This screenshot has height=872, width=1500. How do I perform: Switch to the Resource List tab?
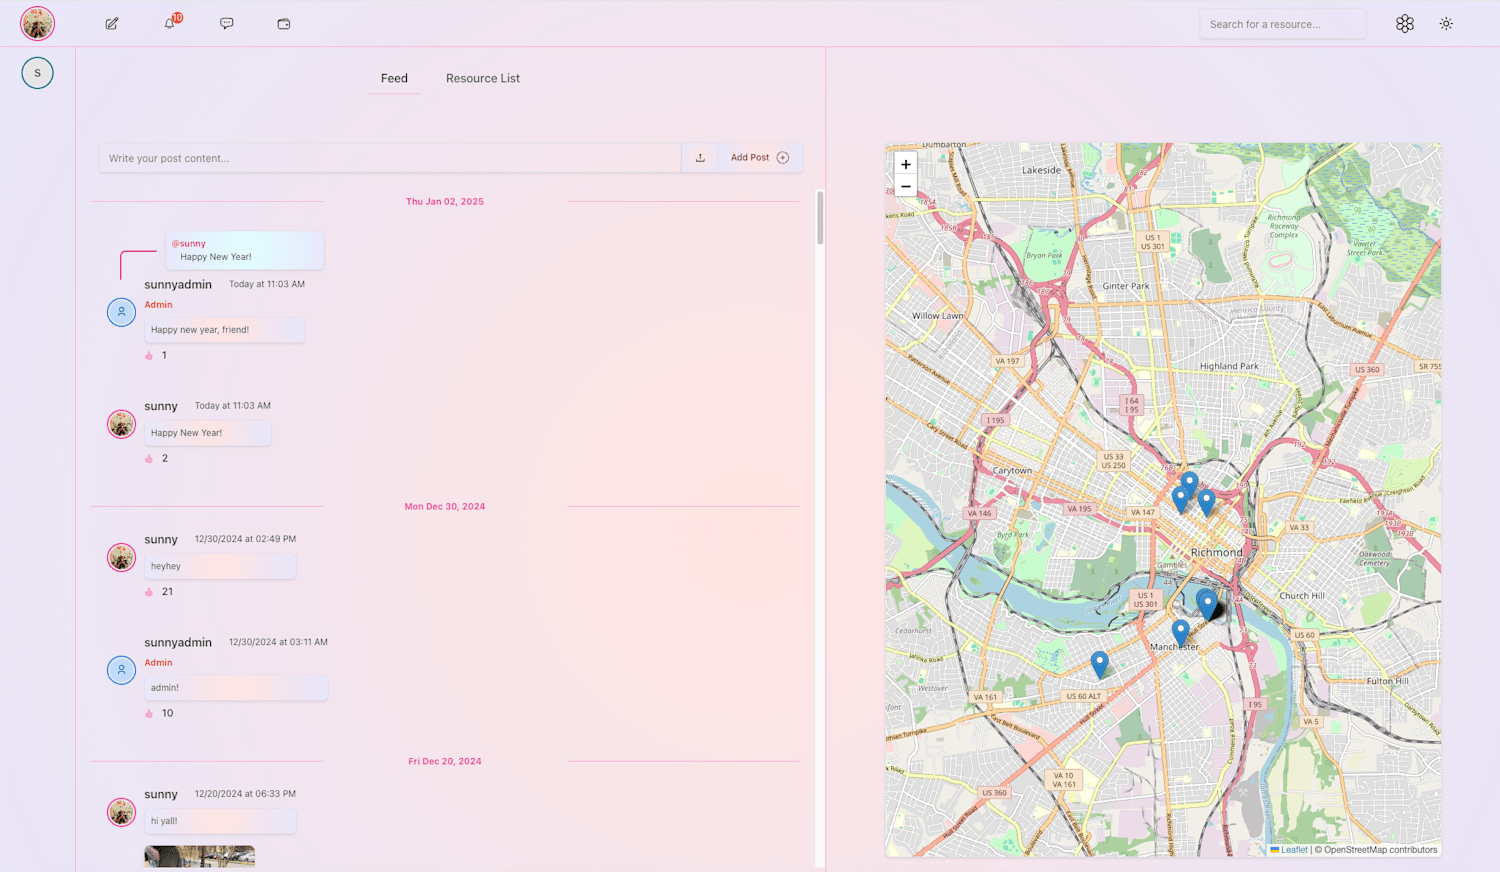pyautogui.click(x=483, y=78)
